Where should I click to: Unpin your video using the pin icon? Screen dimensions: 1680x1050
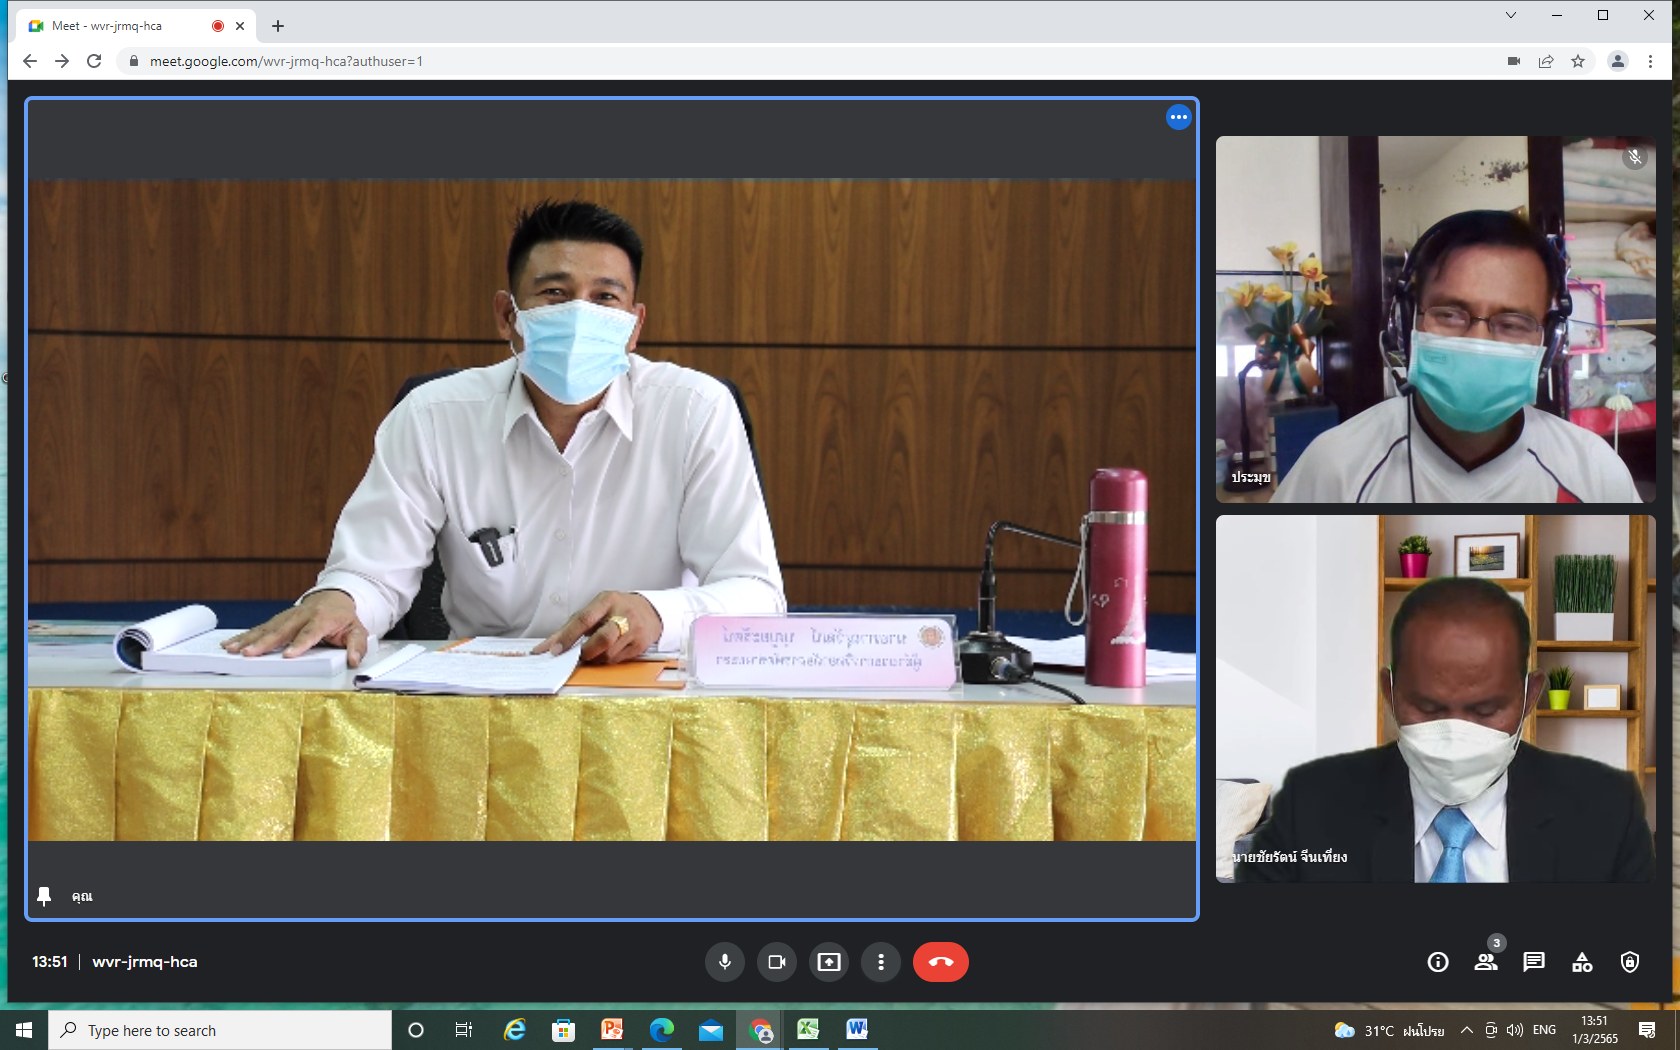point(44,896)
